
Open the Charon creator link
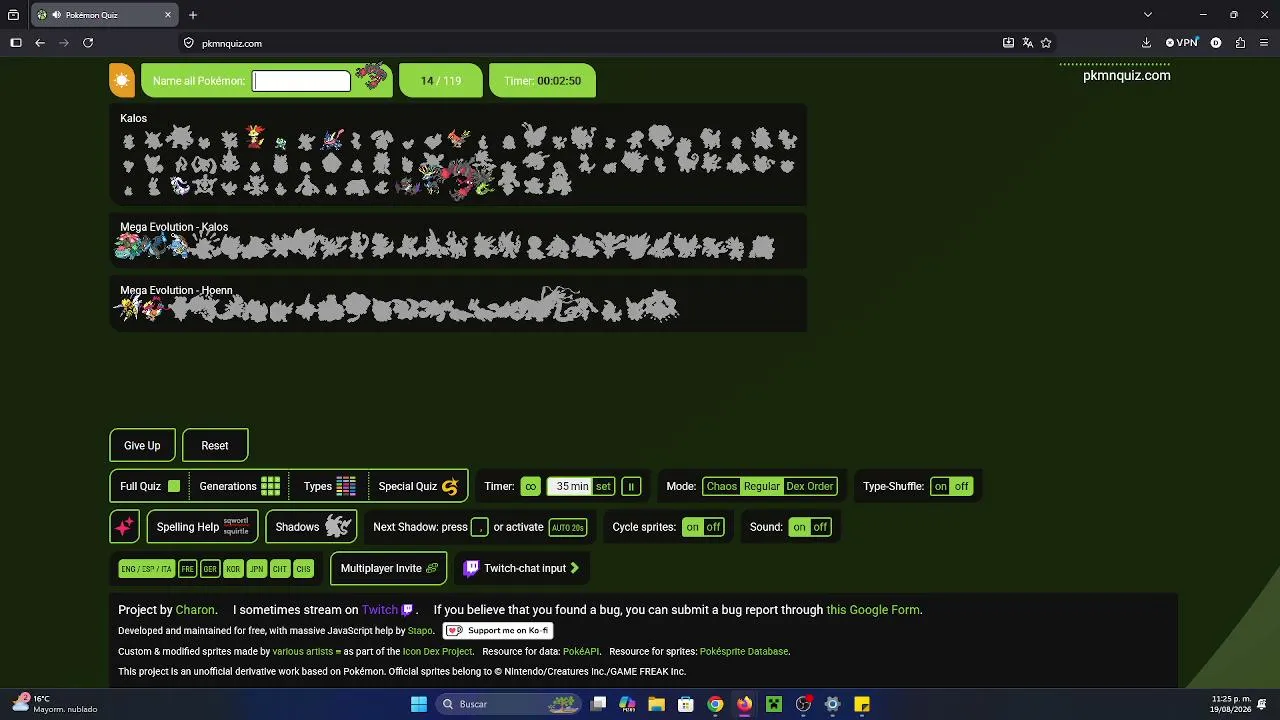click(195, 610)
